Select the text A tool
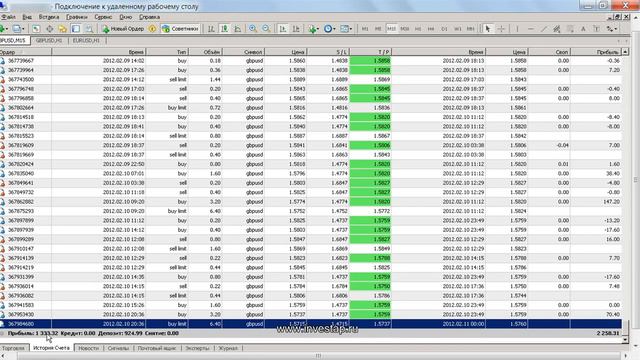The width and height of the screenshot is (640, 360). (x=583, y=29)
